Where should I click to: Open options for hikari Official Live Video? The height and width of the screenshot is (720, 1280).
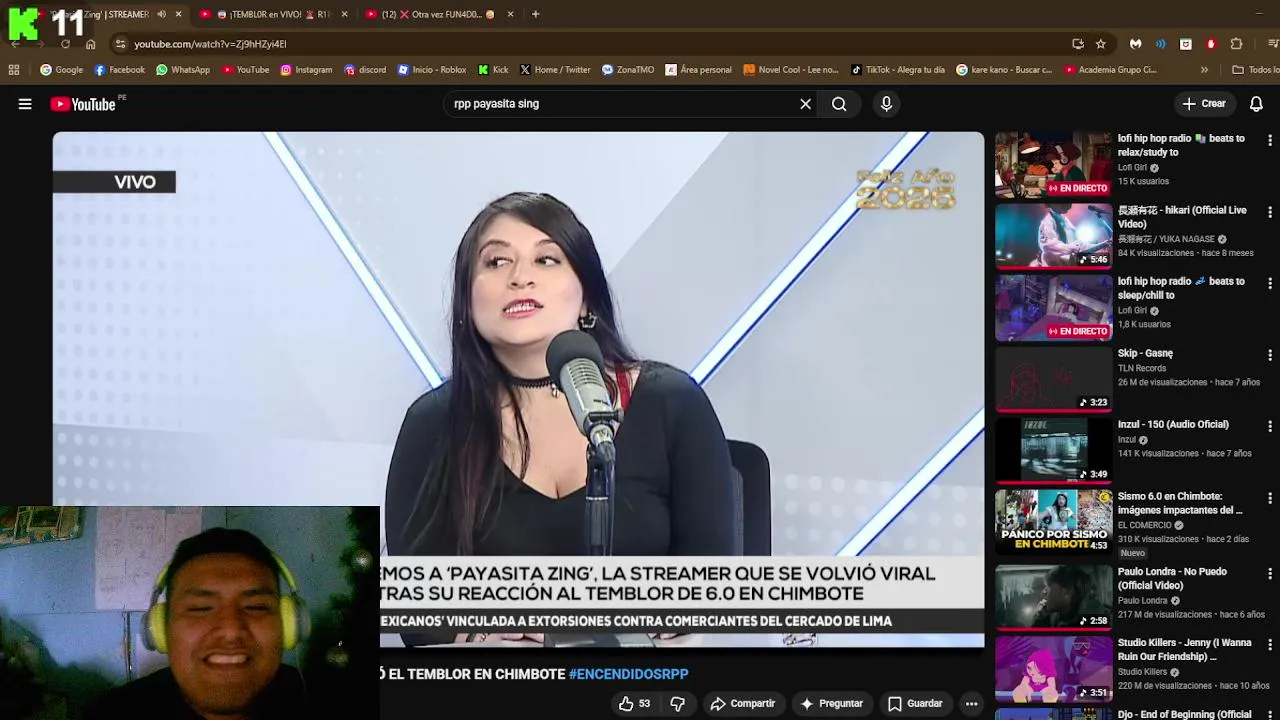point(1270,212)
